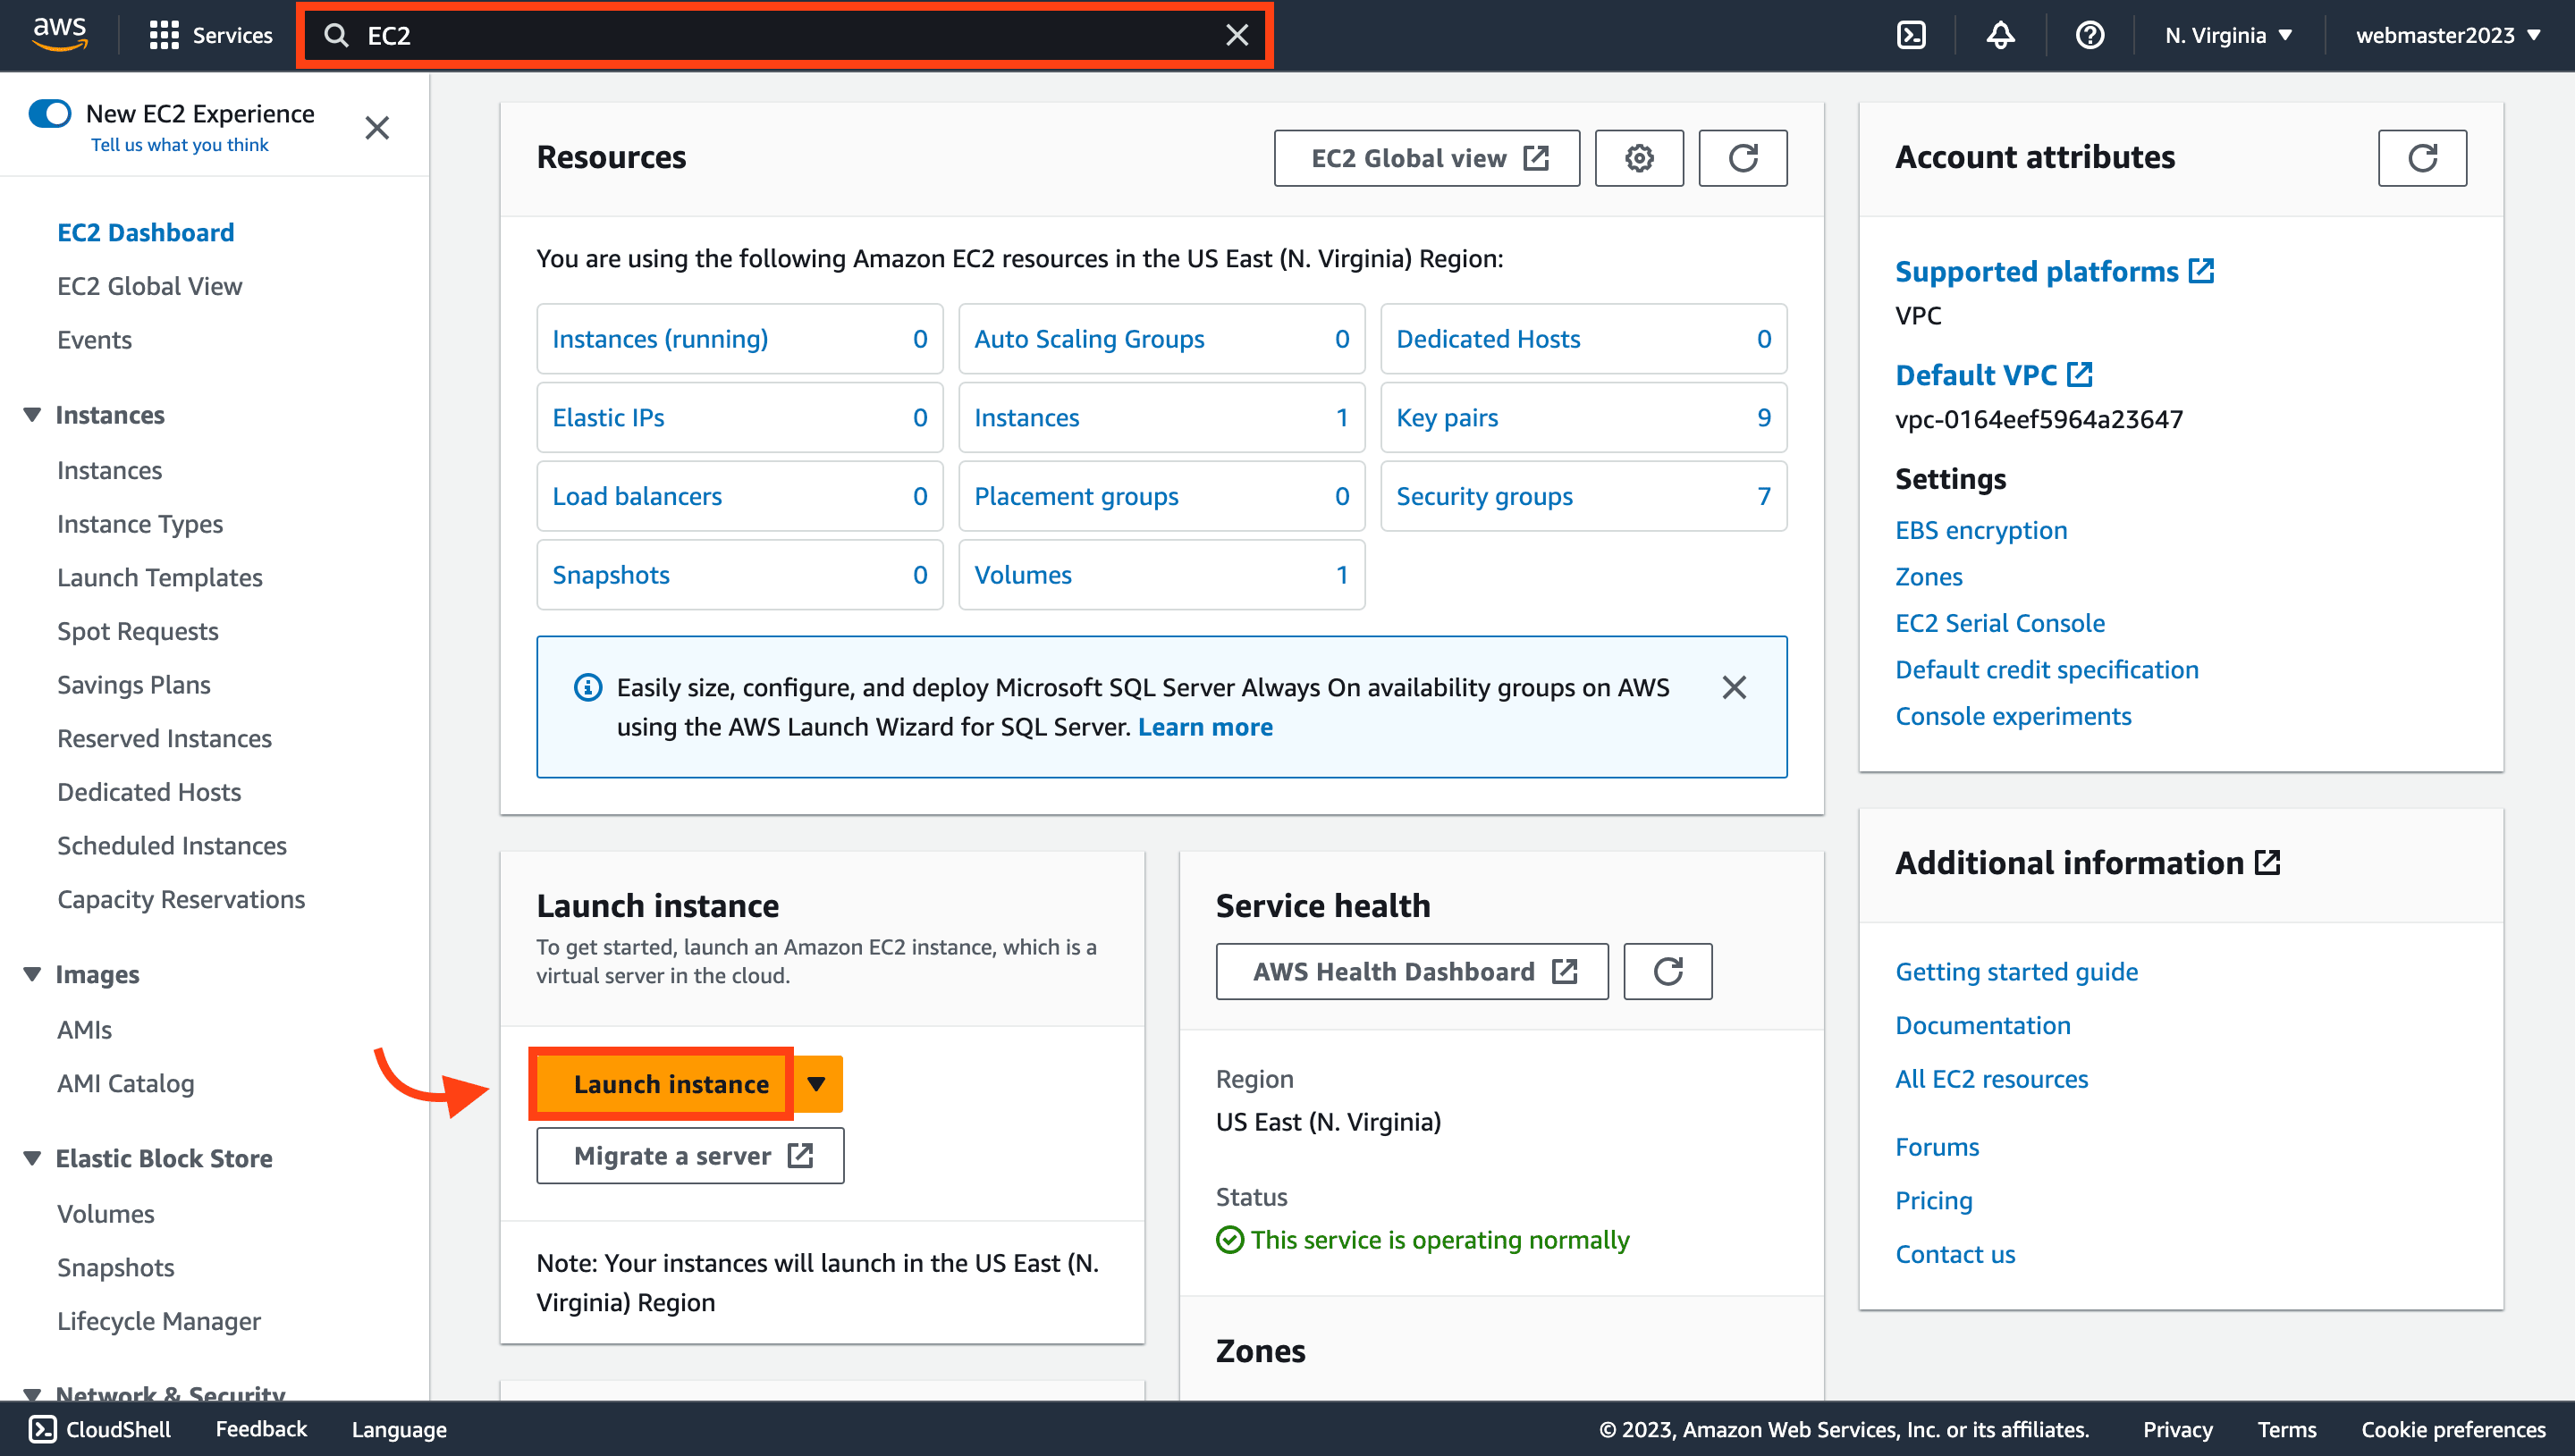
Task: Open the N. Virginia region dropdown
Action: click(2229, 36)
